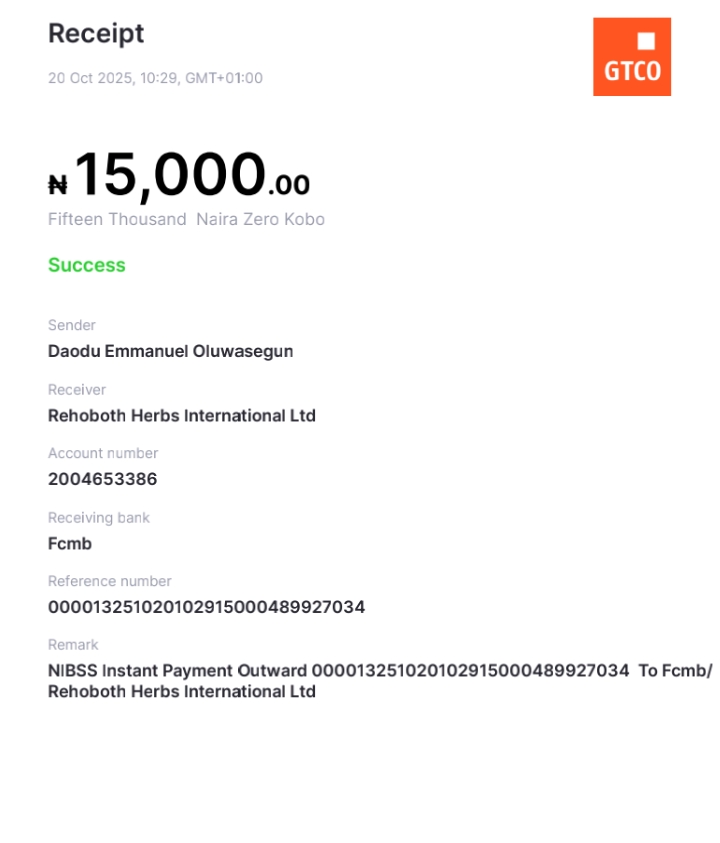This screenshot has height=843, width=720.
Task: Select the long reference number value
Action: [206, 607]
